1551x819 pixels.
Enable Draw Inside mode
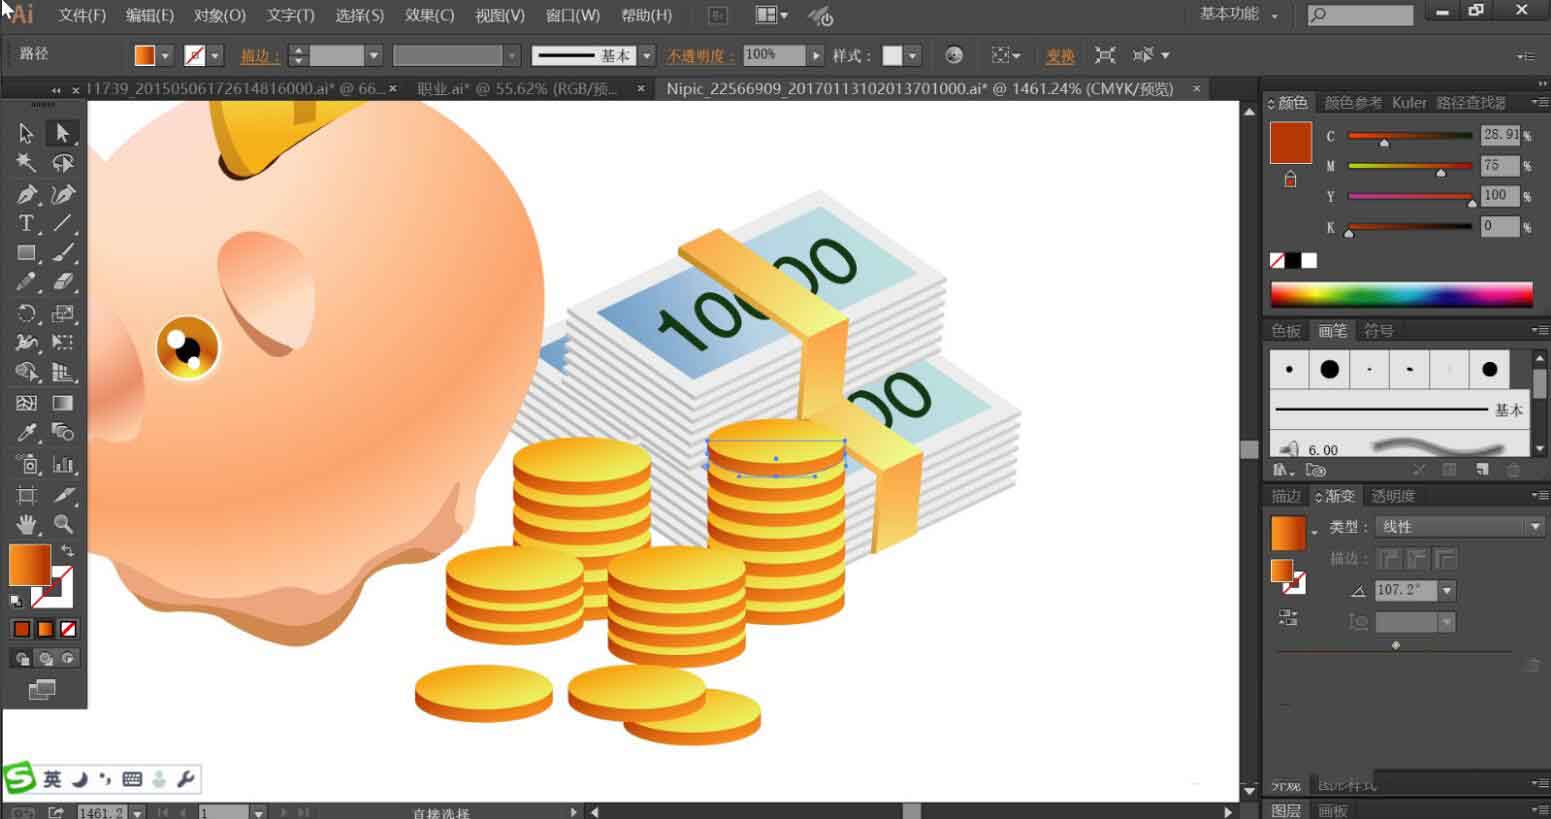pyautogui.click(x=68, y=658)
